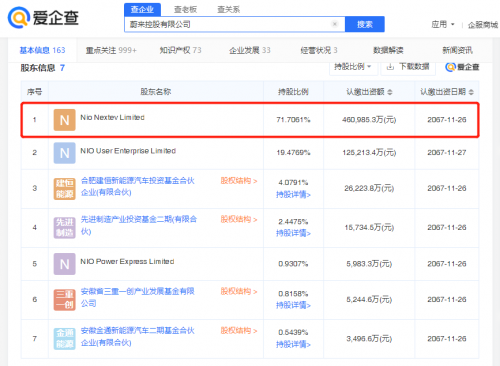
Task: Click the blue 搜索 button
Action: pyautogui.click(x=365, y=24)
